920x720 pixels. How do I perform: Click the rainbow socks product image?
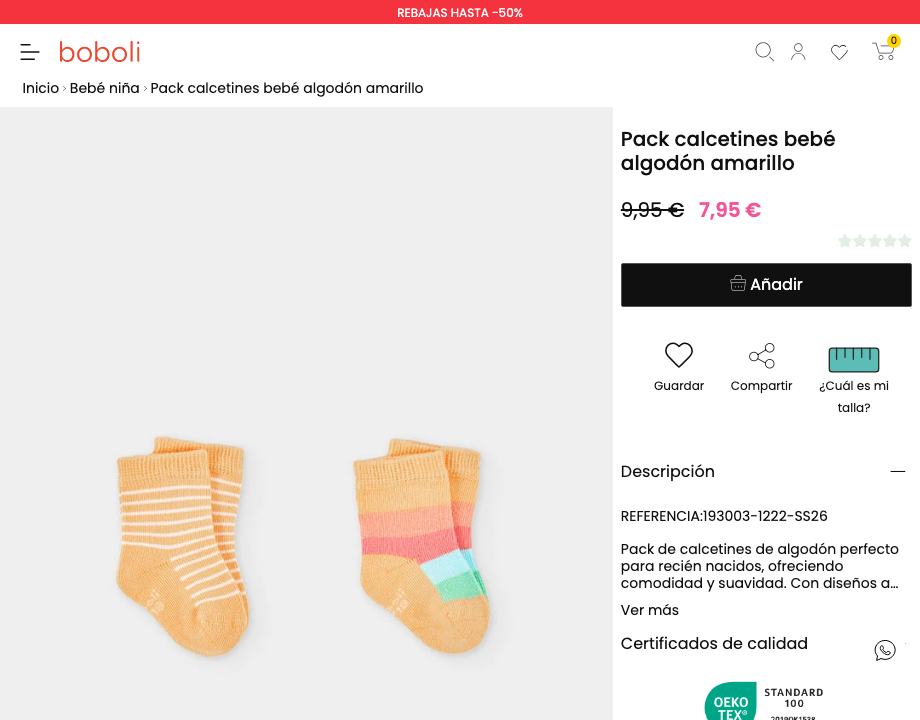click(x=421, y=546)
